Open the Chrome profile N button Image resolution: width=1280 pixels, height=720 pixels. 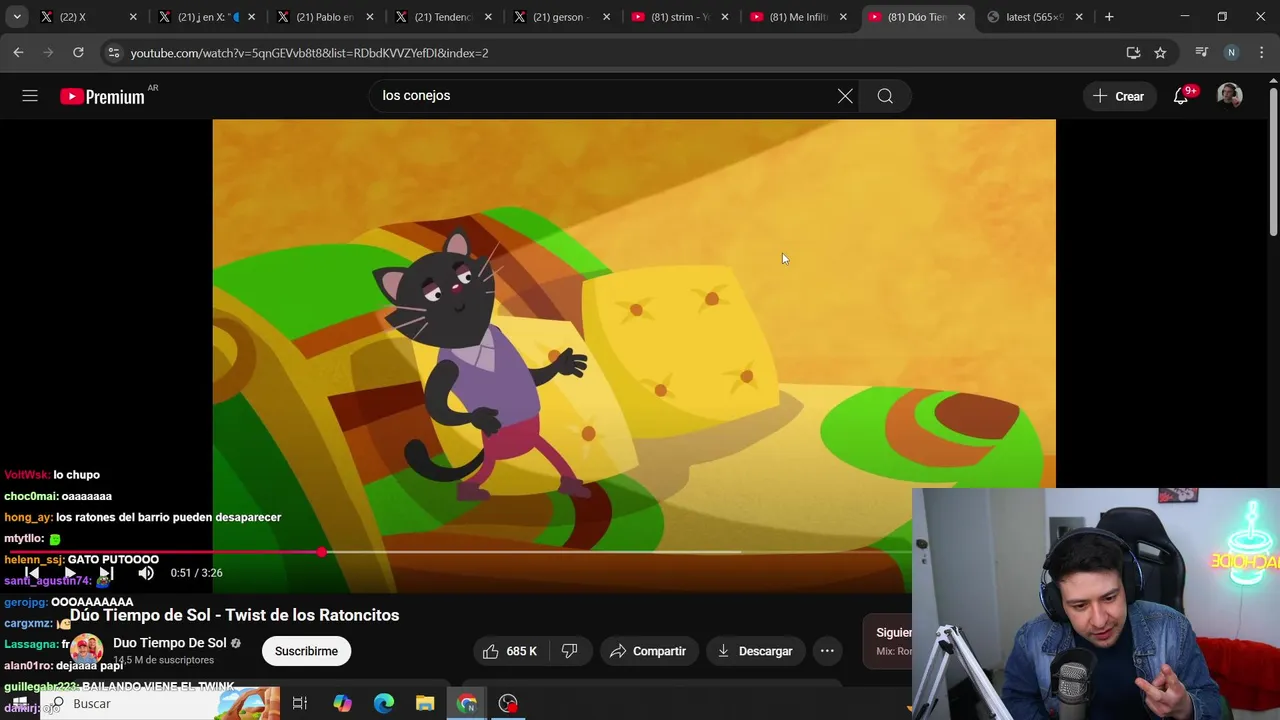(x=1231, y=53)
